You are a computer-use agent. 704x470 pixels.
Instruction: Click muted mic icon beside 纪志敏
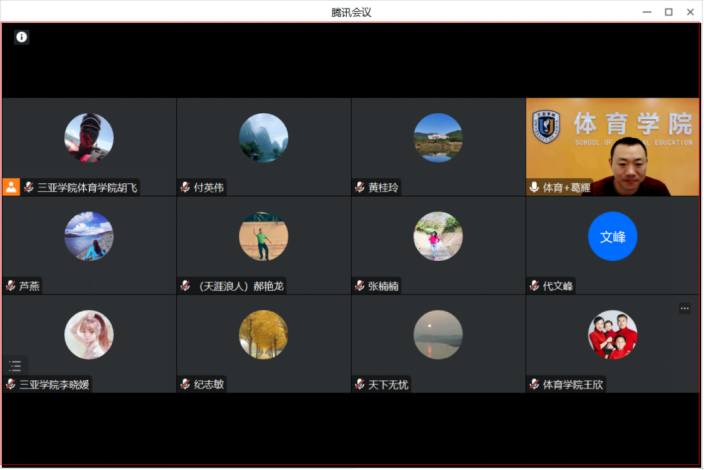pos(185,384)
